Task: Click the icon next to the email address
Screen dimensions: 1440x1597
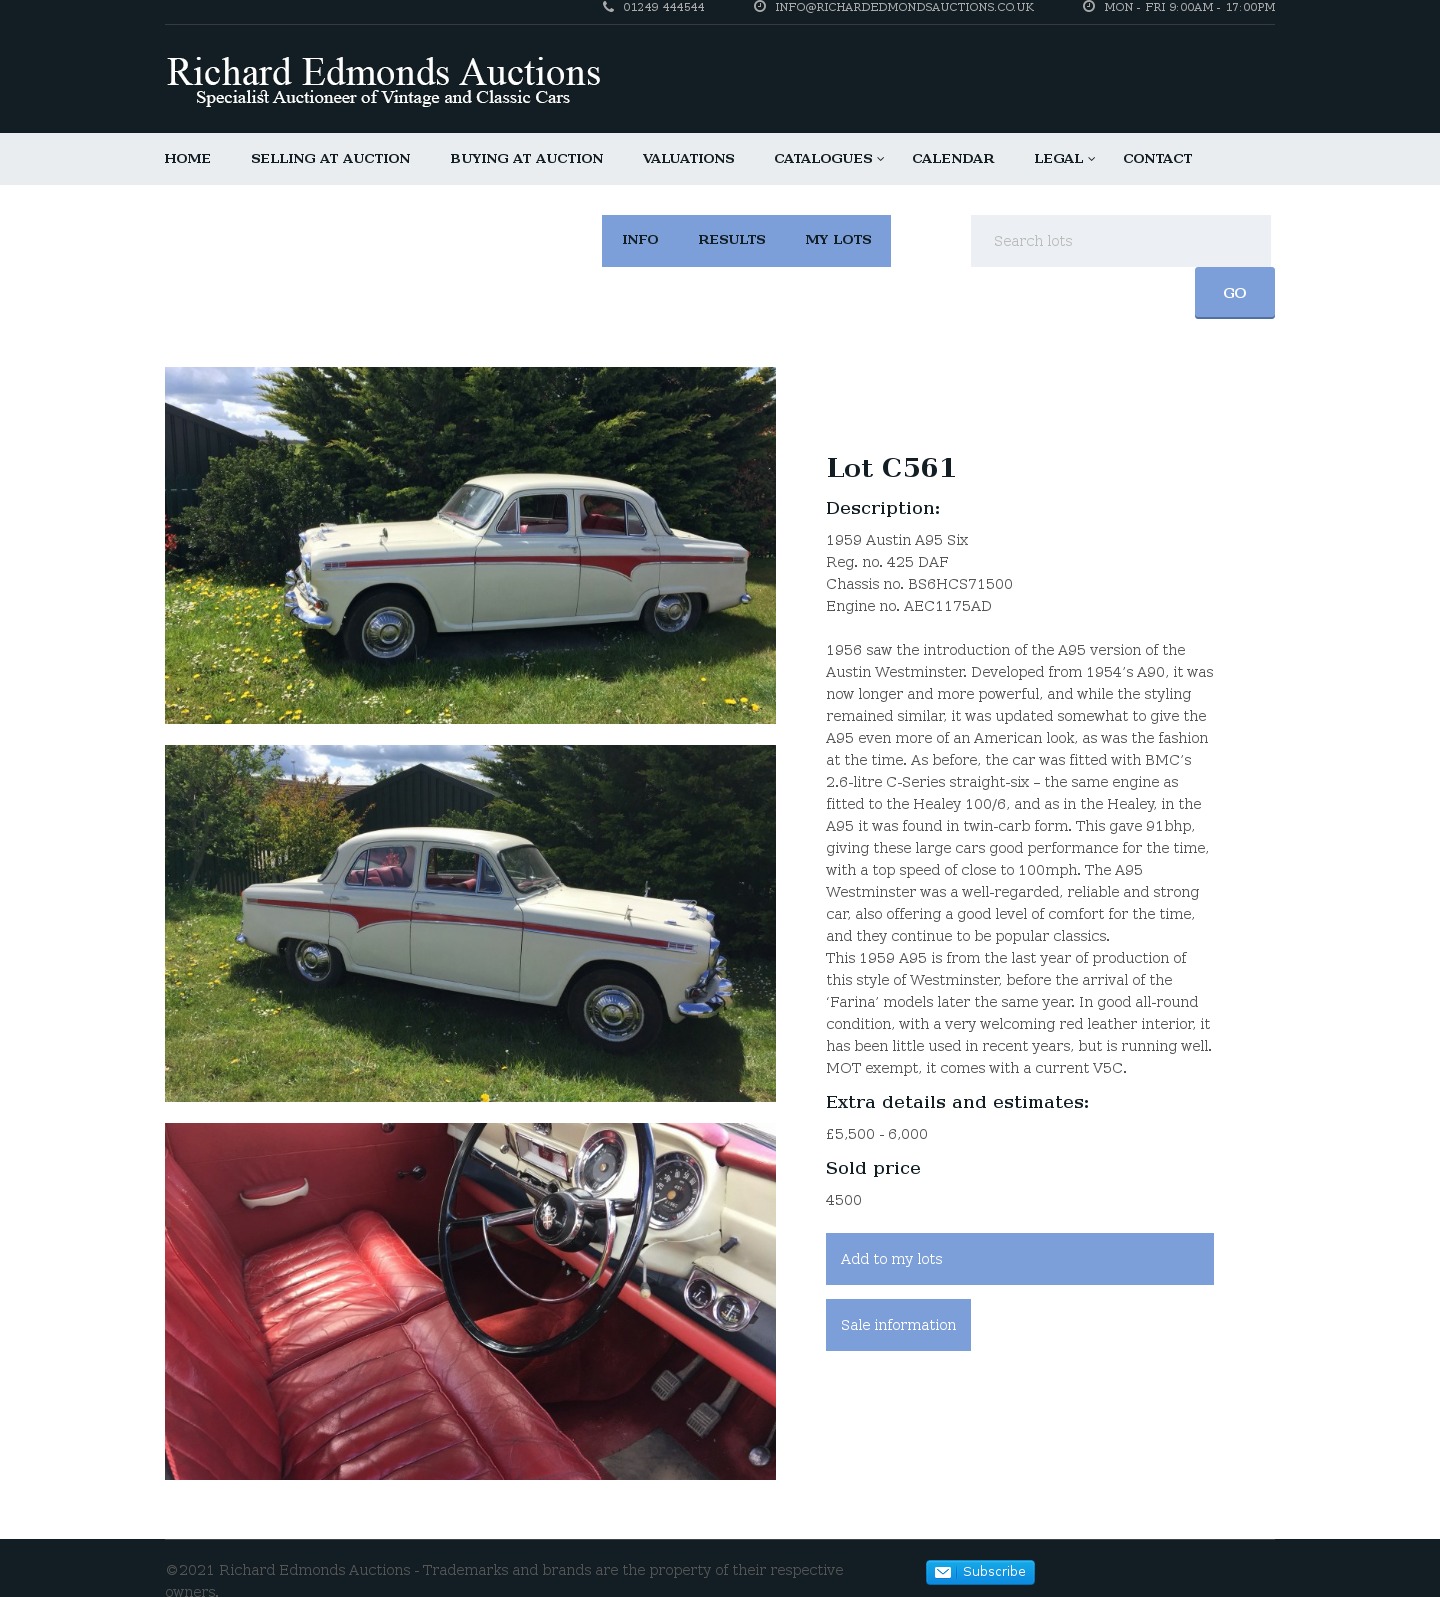Action: click(760, 7)
